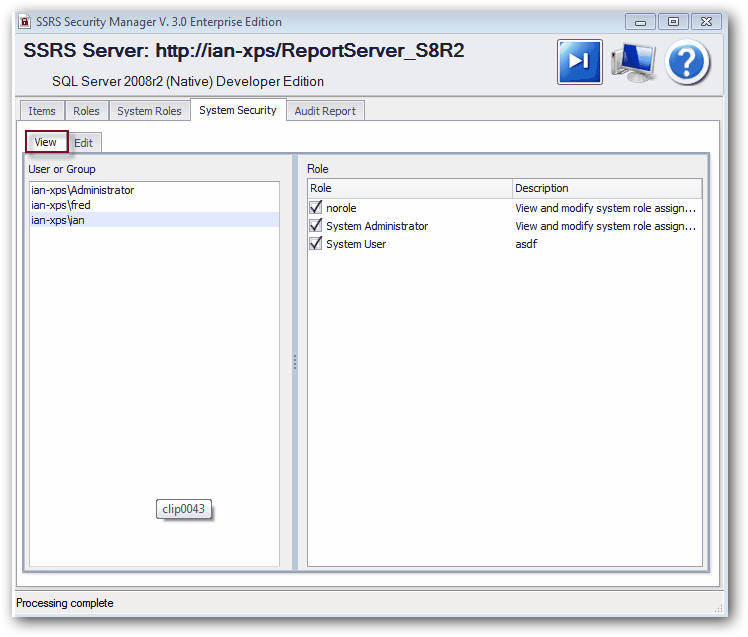Click the blue skip-forward arrow icon

tap(579, 62)
